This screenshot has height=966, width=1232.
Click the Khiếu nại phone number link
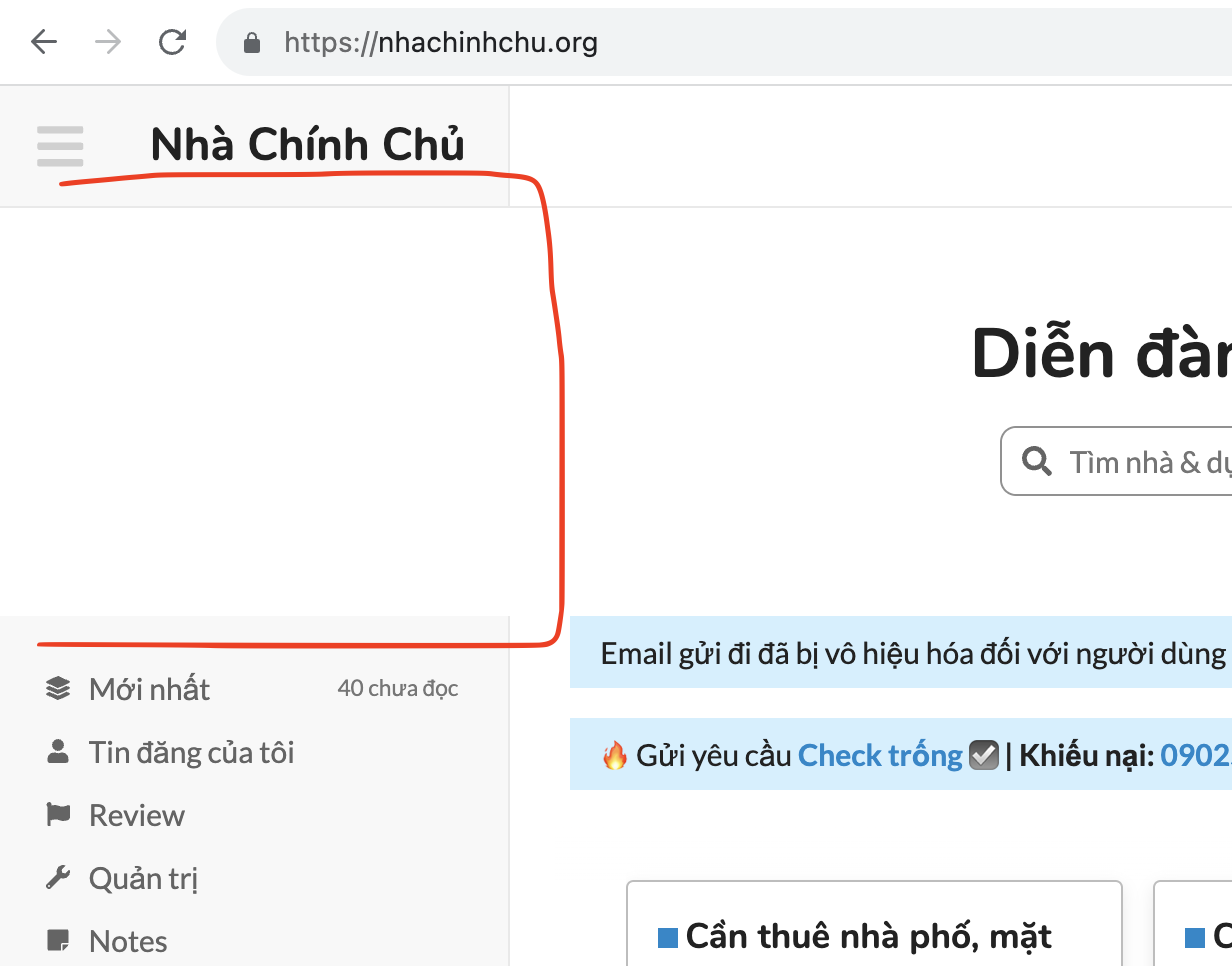1195,755
